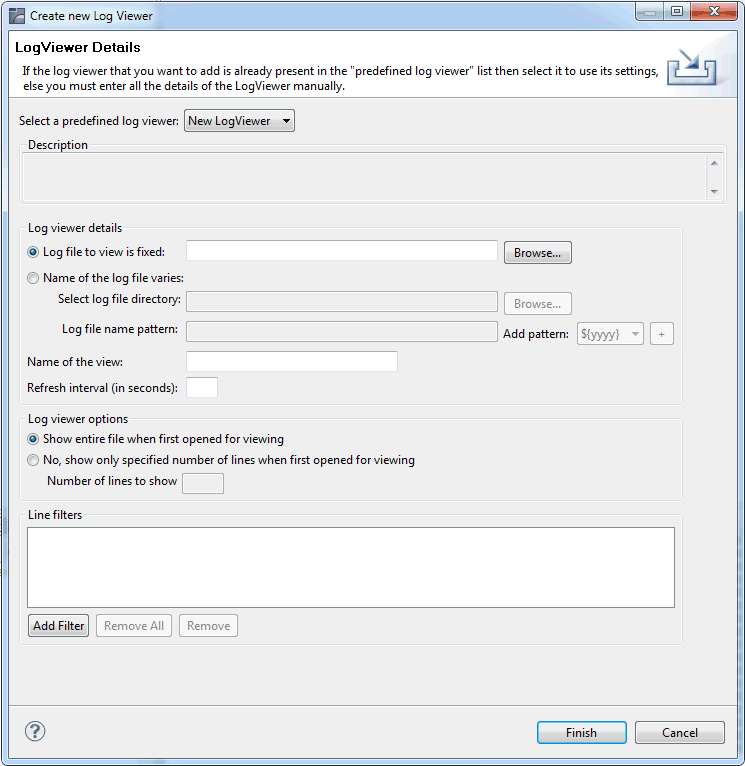Cancel the Create new Log Viewer dialog
This screenshot has width=745, height=766.
pyautogui.click(x=680, y=733)
